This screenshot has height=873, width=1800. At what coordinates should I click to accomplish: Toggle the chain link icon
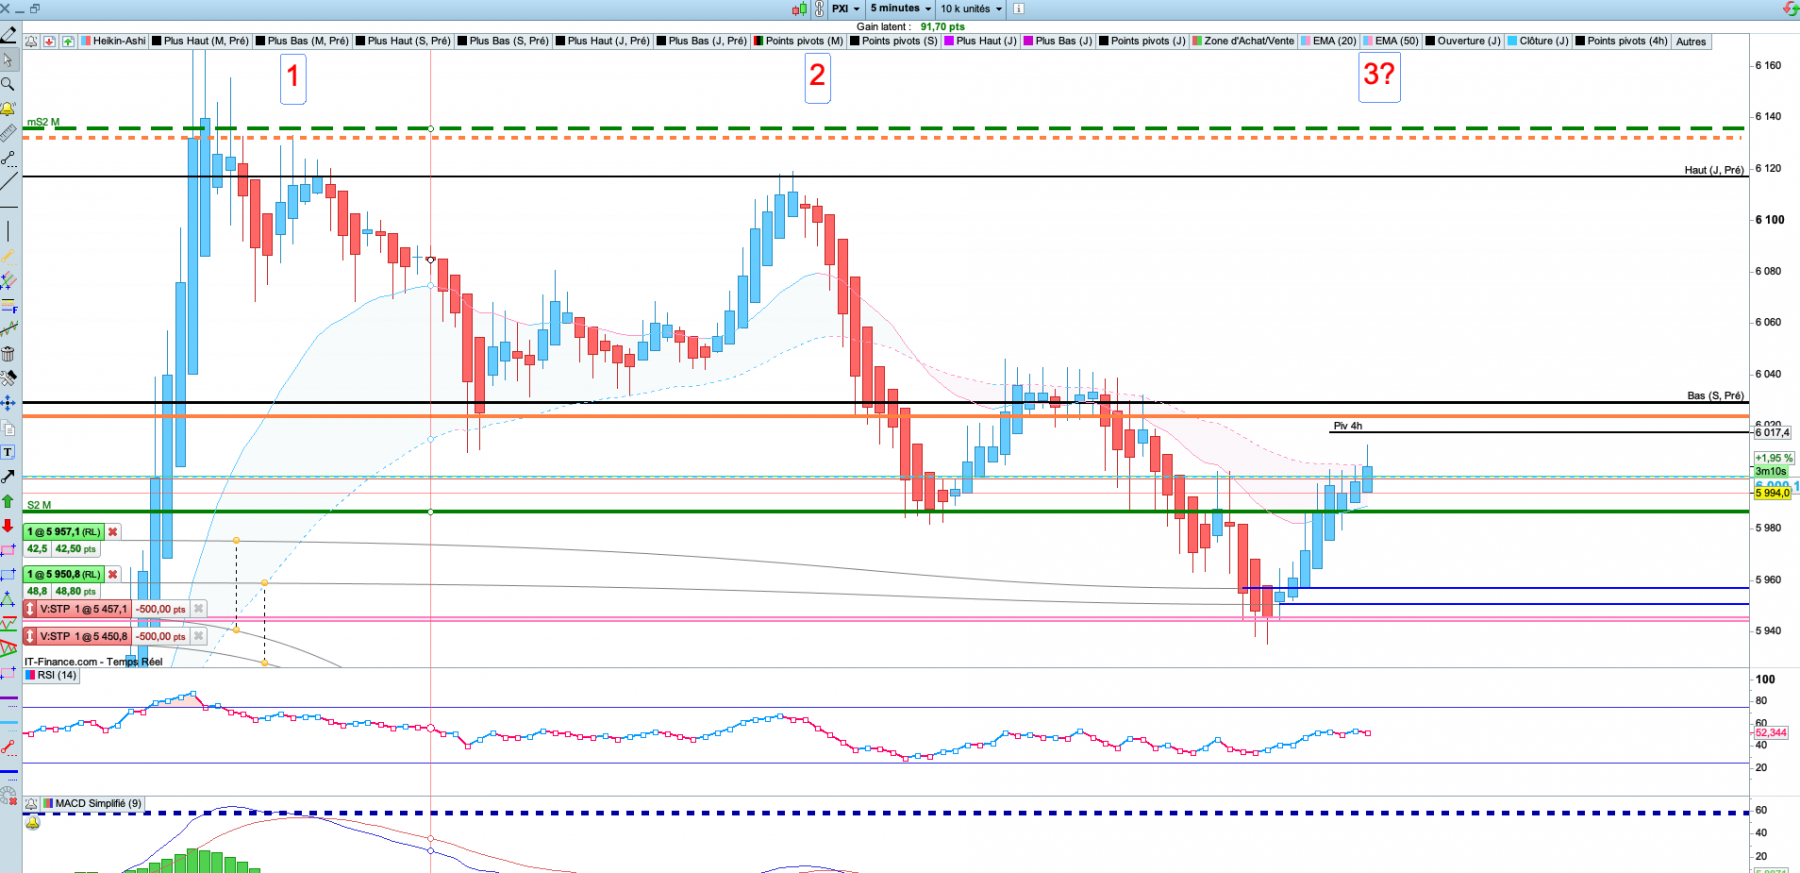pyautogui.click(x=819, y=9)
